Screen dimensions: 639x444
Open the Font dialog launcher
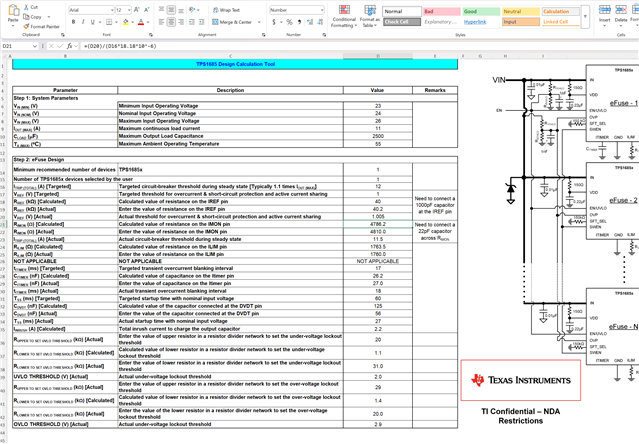click(x=151, y=35)
